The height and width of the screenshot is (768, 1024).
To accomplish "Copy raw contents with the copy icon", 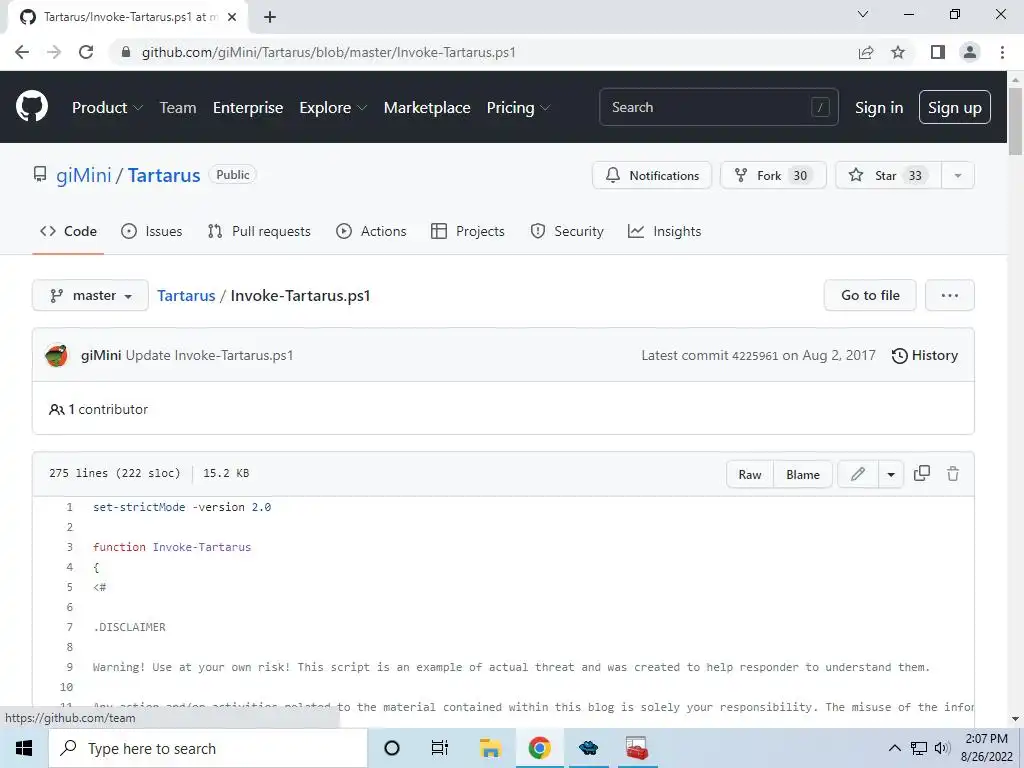I will [x=921, y=473].
